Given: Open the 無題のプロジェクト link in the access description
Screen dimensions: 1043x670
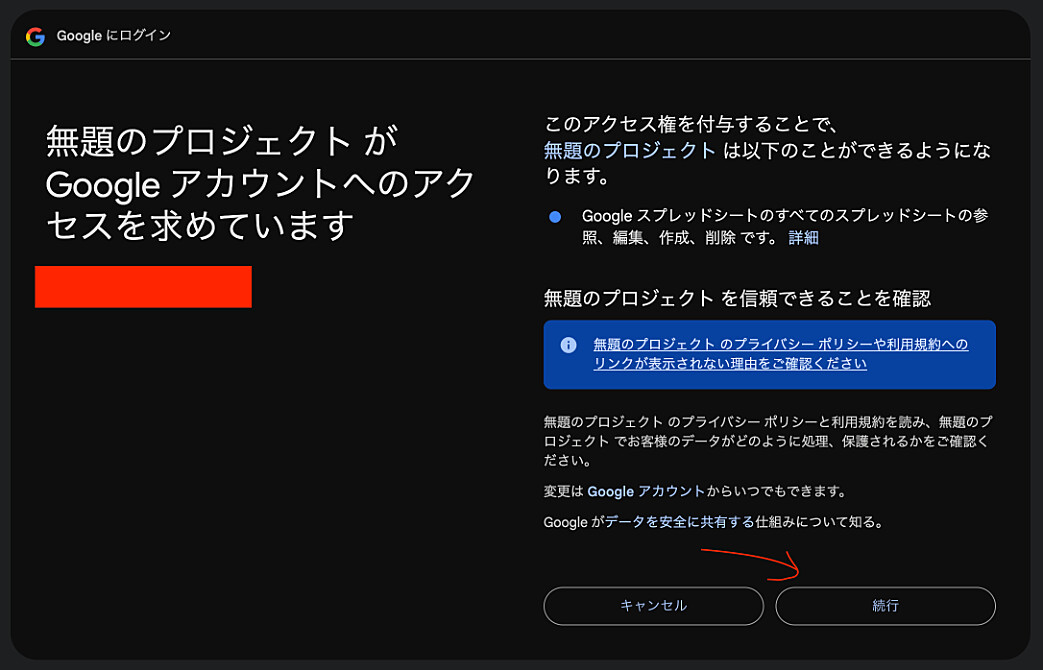Looking at the screenshot, I should pyautogui.click(x=629, y=150).
